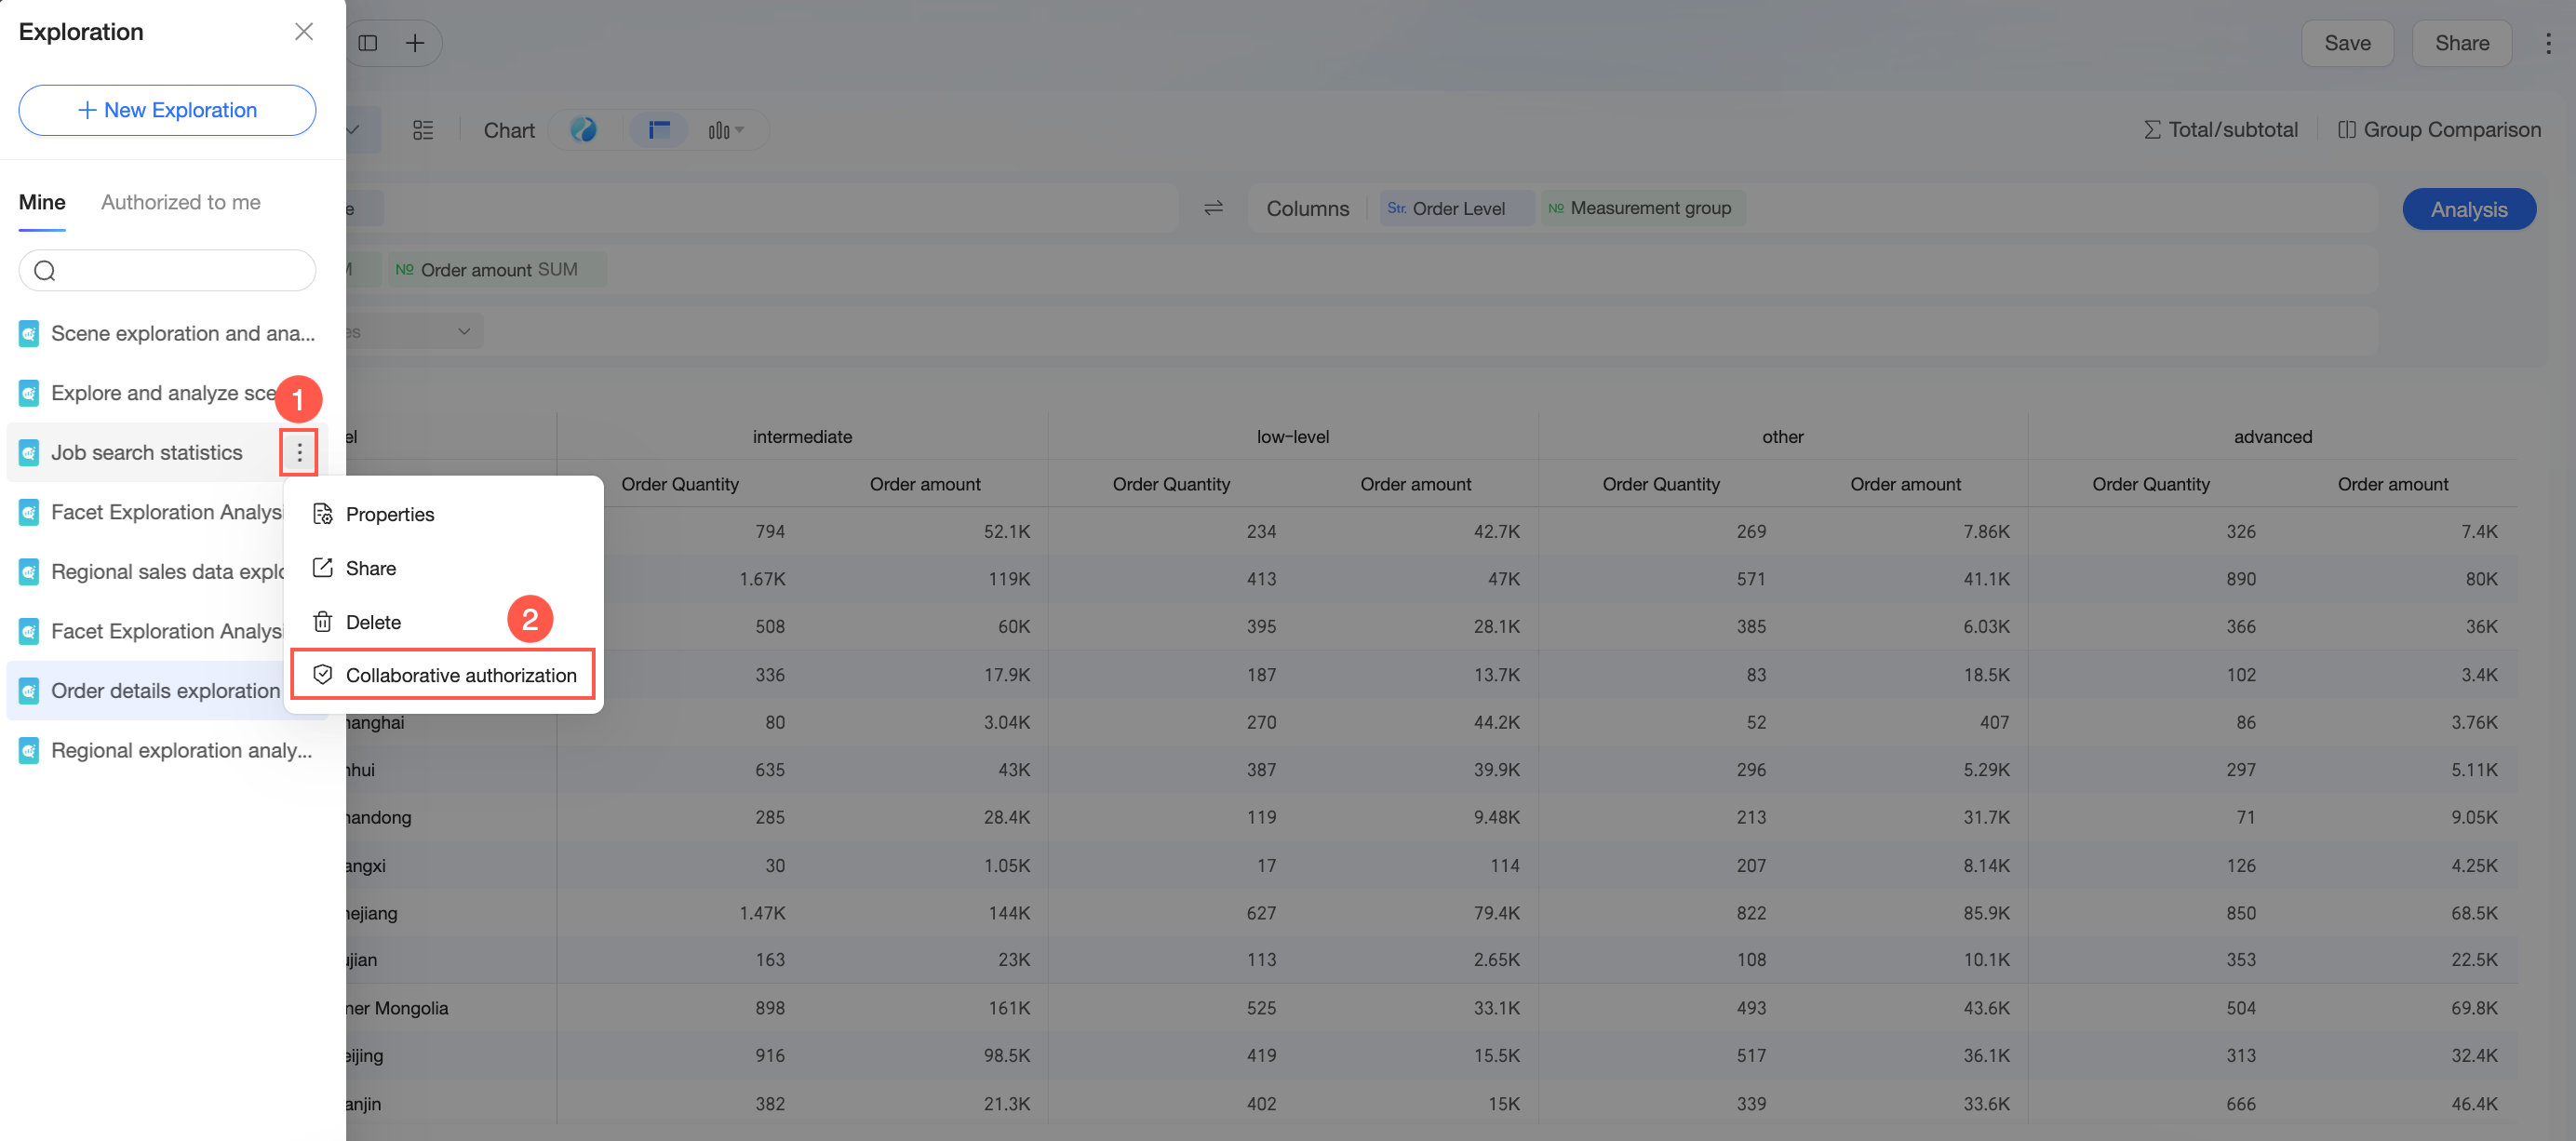Click the Delete trash icon
Screen dimensions: 2576x1141
[x=323, y=622]
